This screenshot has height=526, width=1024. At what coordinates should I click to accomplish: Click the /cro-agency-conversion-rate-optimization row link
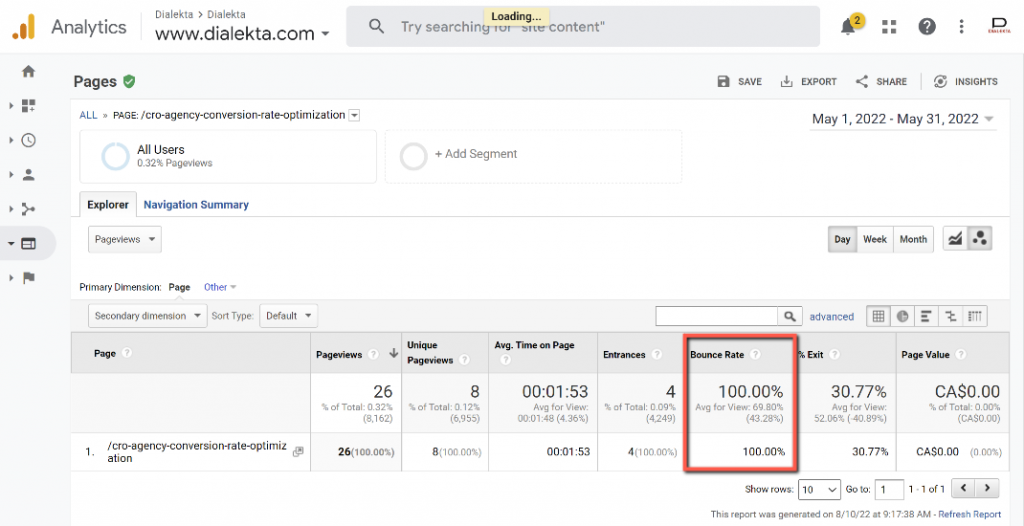pyautogui.click(x=197, y=452)
